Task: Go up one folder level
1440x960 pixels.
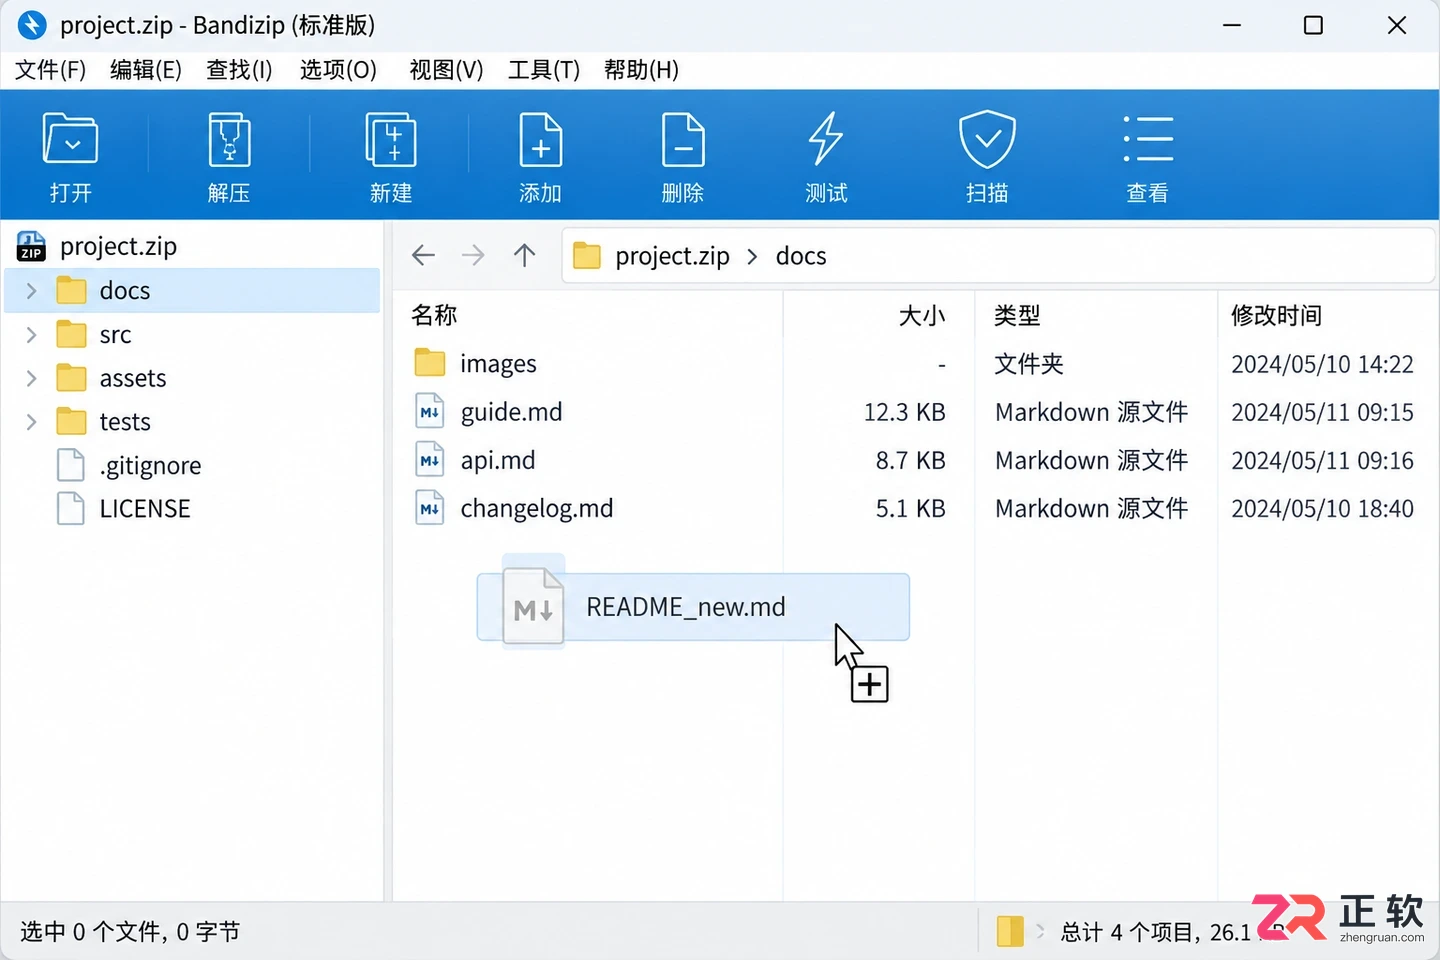Action: pyautogui.click(x=524, y=256)
